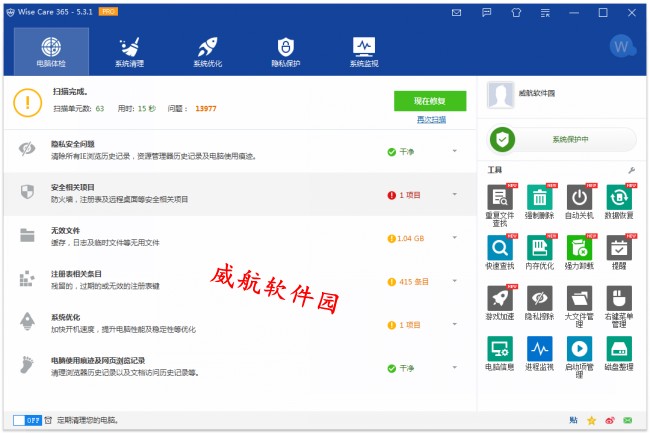650x433 pixels.
Task: Click the 再次扫描 link
Action: (431, 120)
